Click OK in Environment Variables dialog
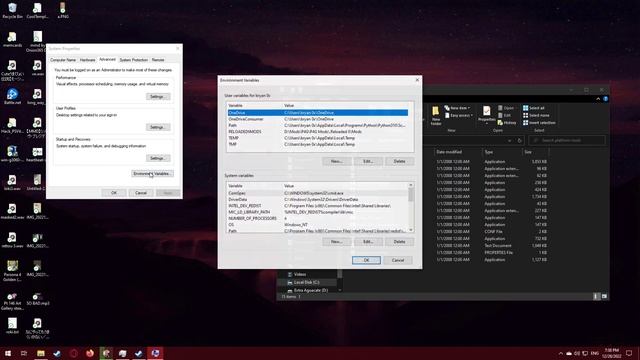640x360 pixels. [x=366, y=260]
